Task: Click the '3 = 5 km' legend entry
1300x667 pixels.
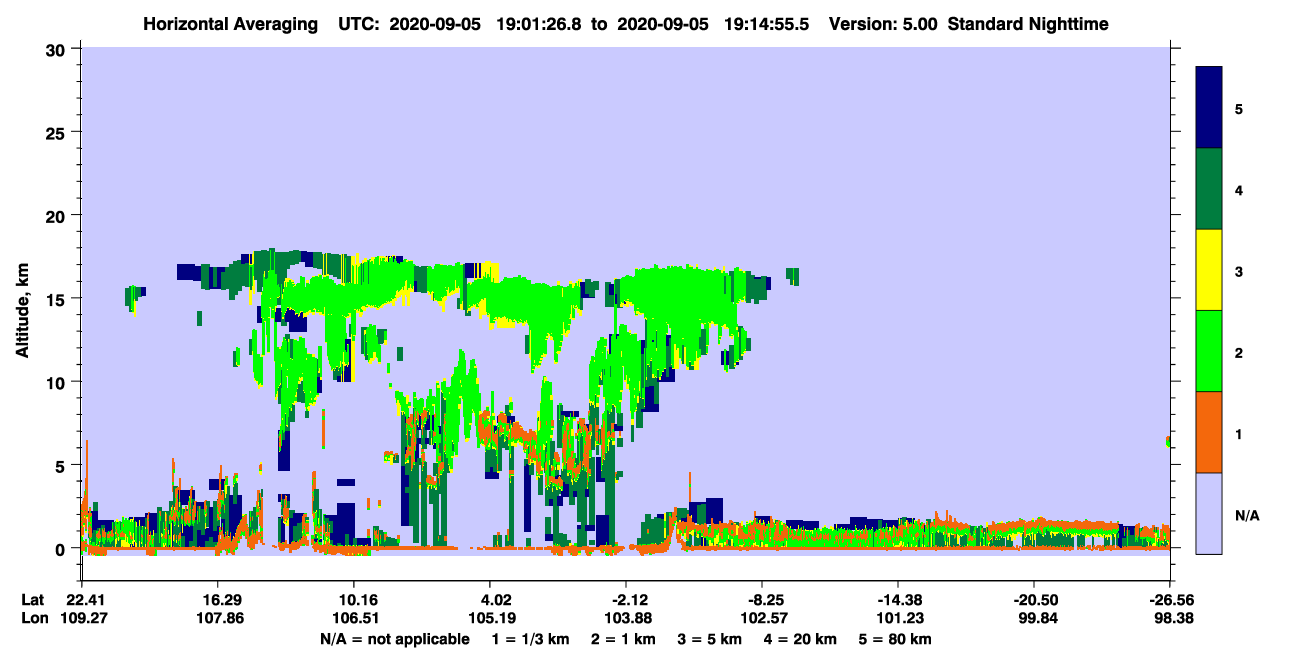Action: click(710, 639)
